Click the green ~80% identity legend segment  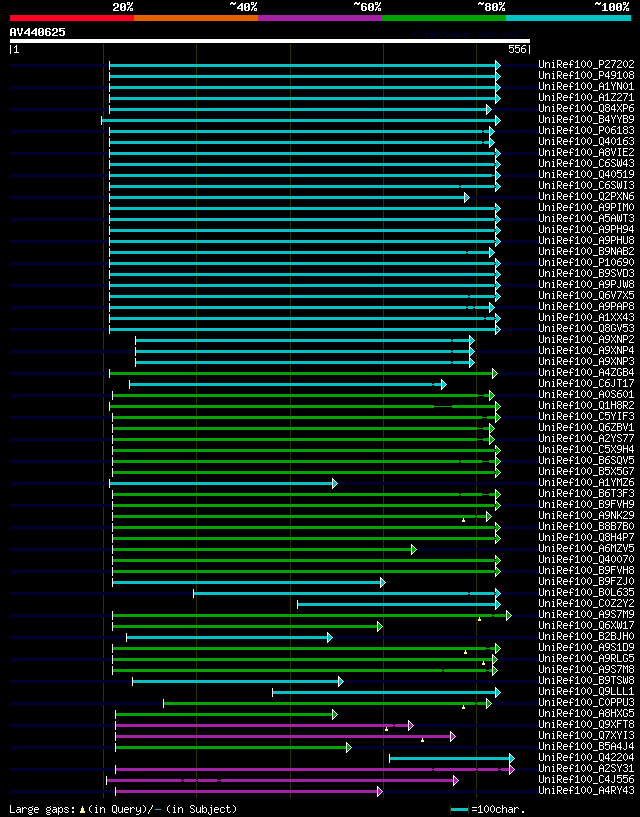(444, 18)
